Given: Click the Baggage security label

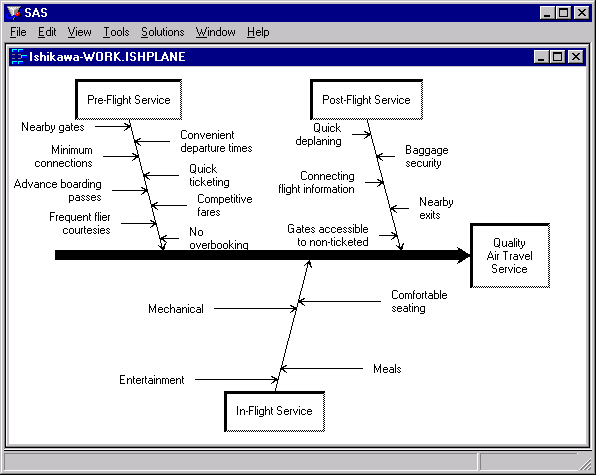Looking at the screenshot, I should pyautogui.click(x=427, y=156).
